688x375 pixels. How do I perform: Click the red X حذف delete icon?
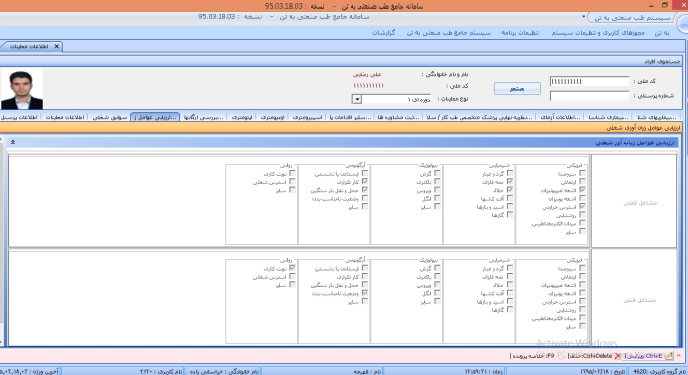618,356
